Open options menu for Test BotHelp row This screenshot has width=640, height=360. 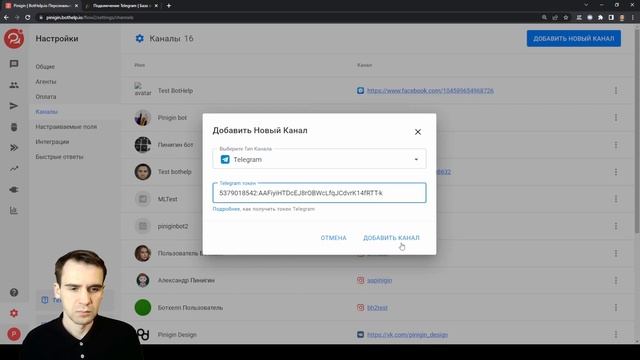[616, 91]
